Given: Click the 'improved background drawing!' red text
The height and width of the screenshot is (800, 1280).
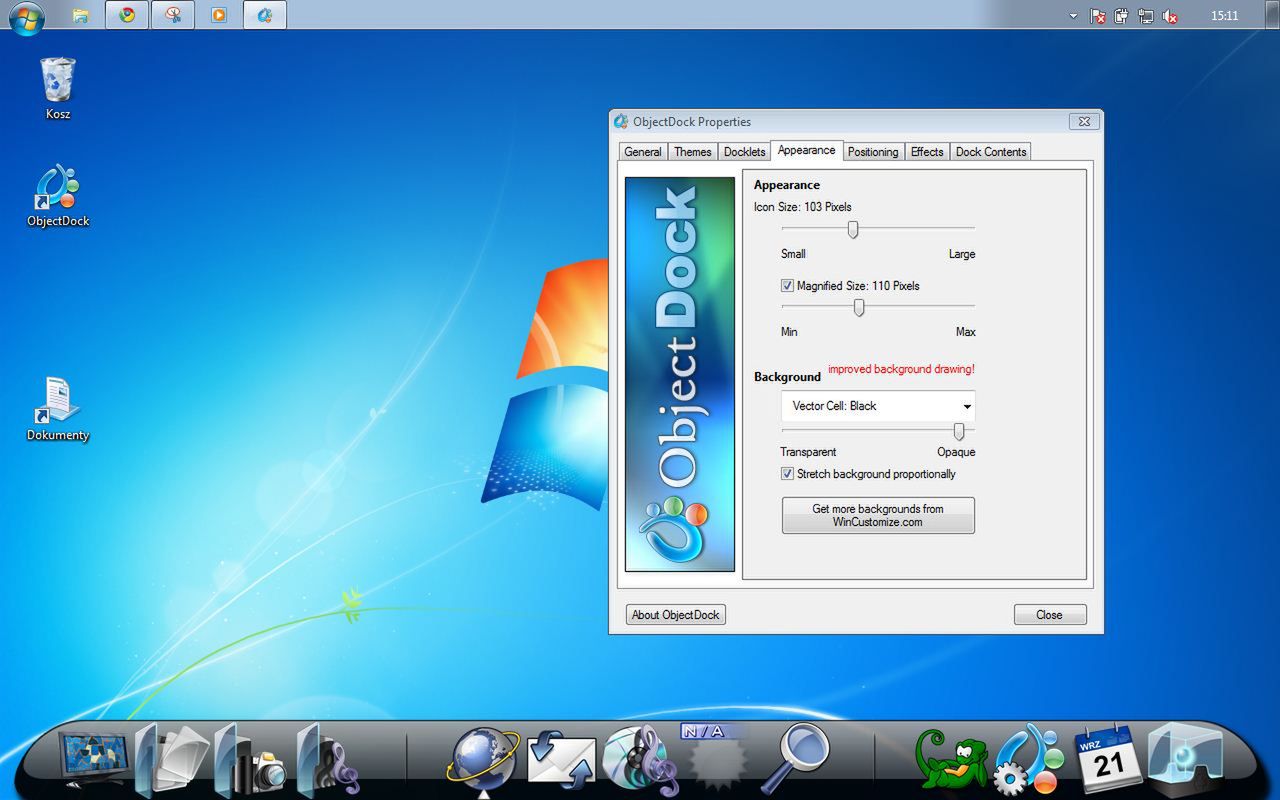Looking at the screenshot, I should [x=901, y=369].
